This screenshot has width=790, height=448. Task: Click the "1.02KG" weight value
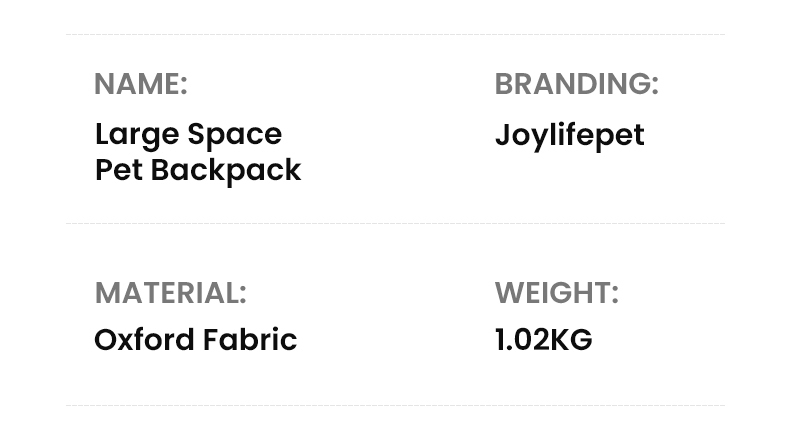point(543,340)
